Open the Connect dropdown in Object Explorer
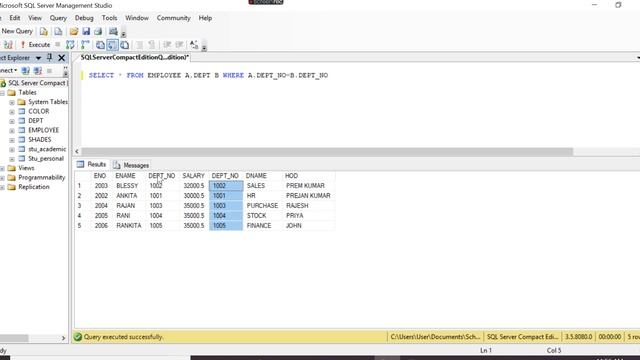The image size is (640, 360). click(x=8, y=71)
